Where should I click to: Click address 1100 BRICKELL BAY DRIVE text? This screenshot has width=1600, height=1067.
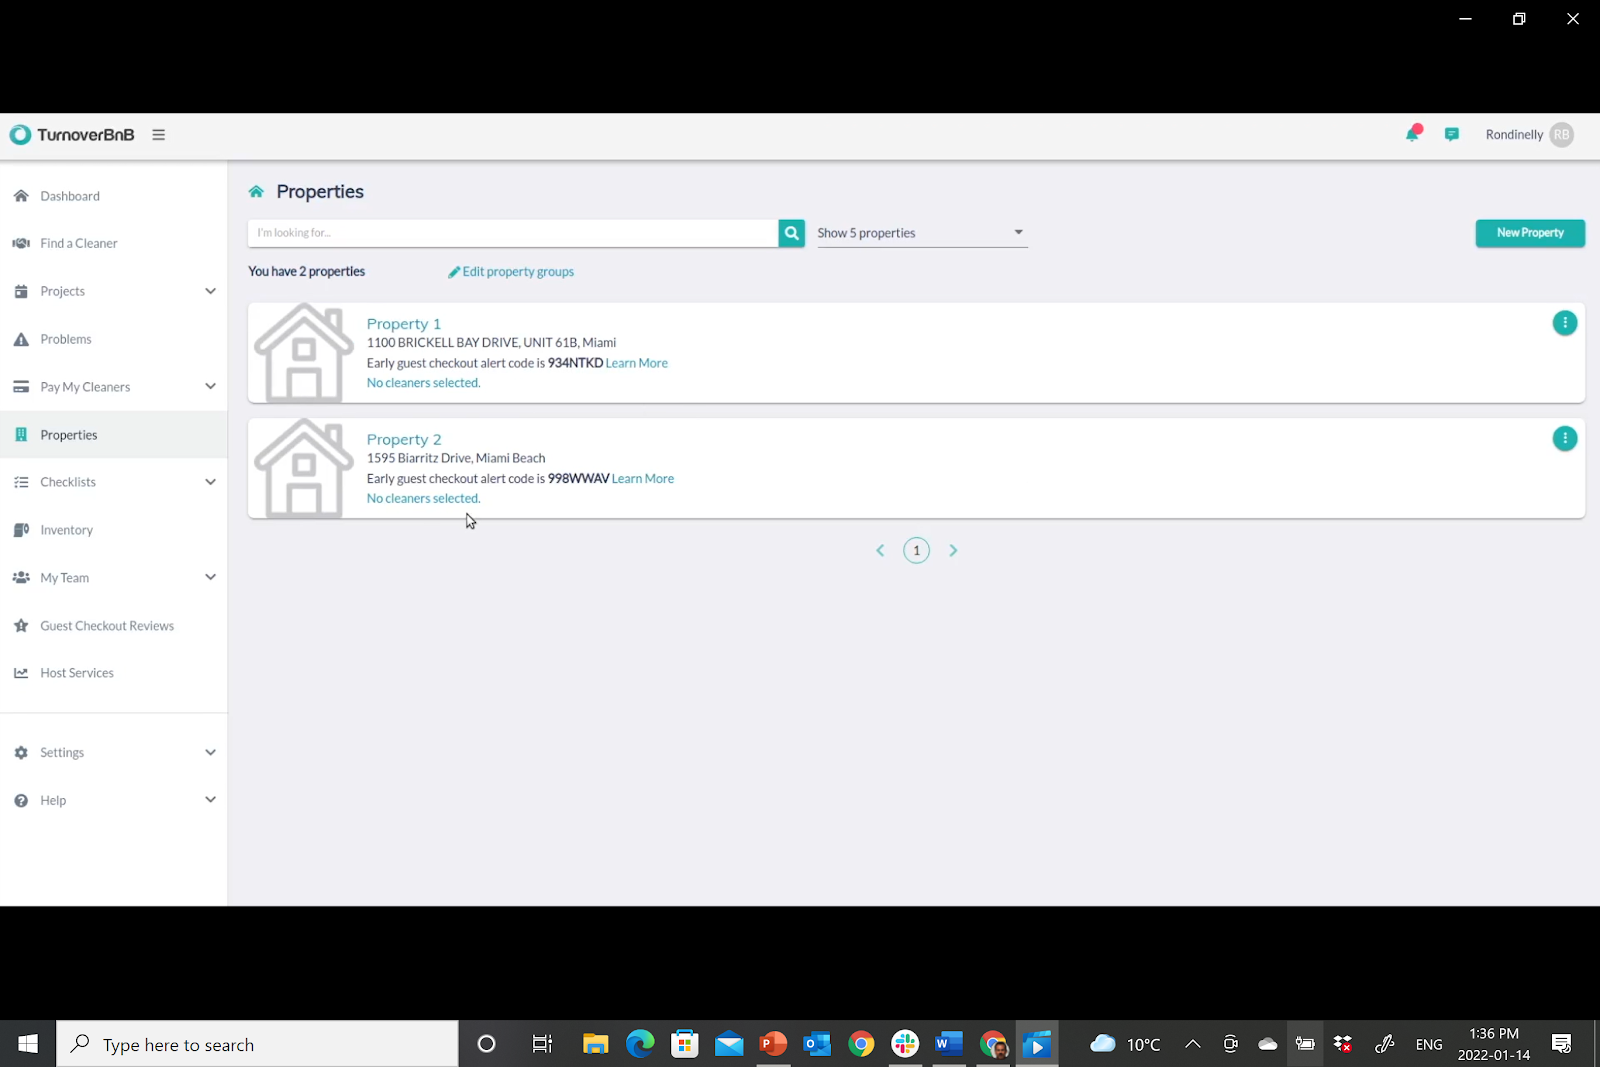click(491, 343)
